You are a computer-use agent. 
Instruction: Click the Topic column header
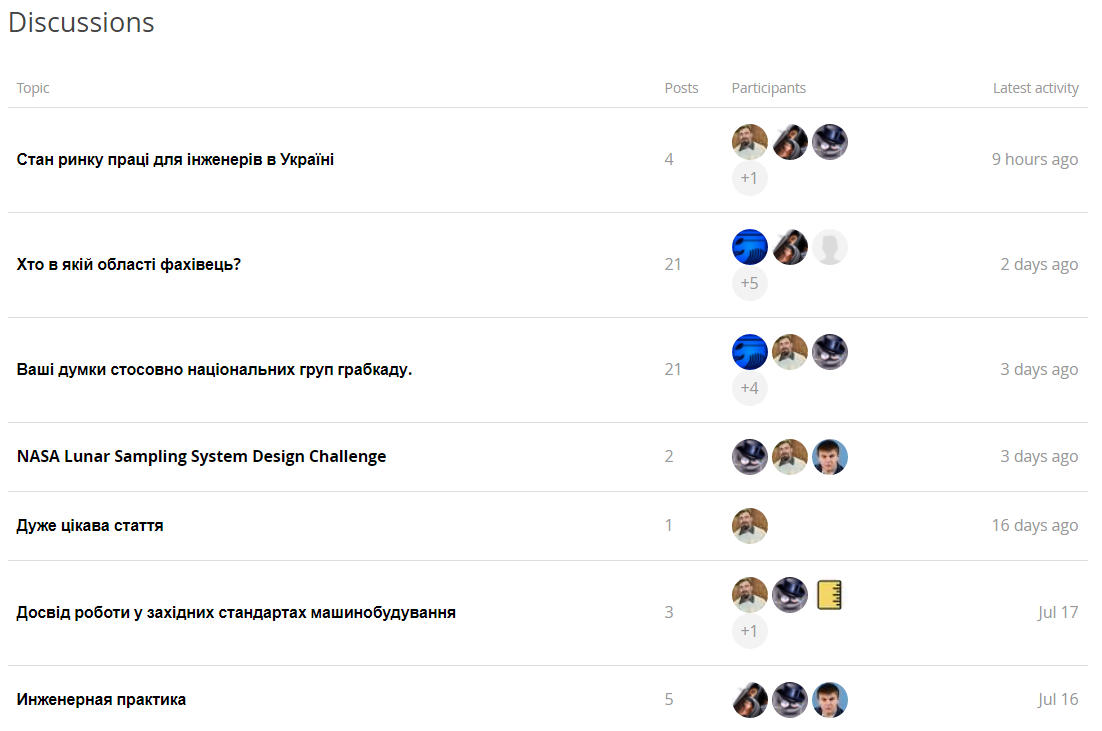pos(33,88)
